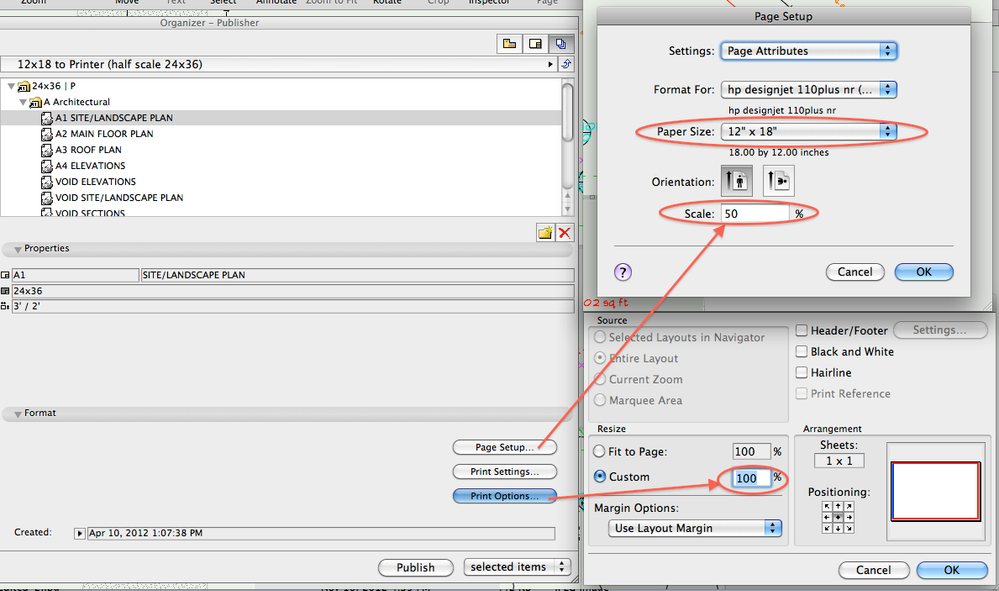
Task: Create a new folder using the folder icon
Action: (544, 232)
